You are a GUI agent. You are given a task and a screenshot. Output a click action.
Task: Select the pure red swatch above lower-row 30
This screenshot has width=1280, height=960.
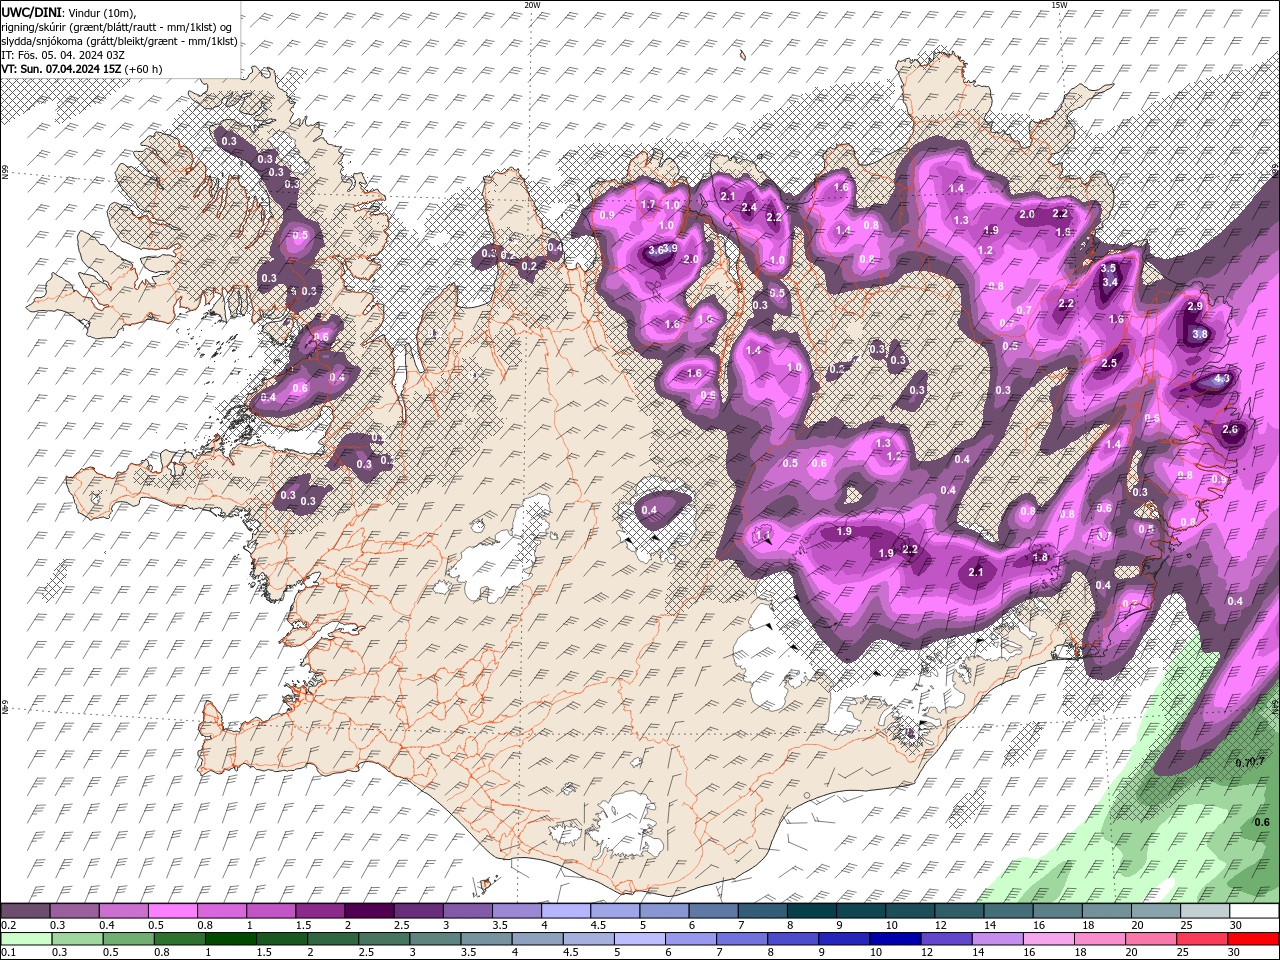tap(1253, 939)
